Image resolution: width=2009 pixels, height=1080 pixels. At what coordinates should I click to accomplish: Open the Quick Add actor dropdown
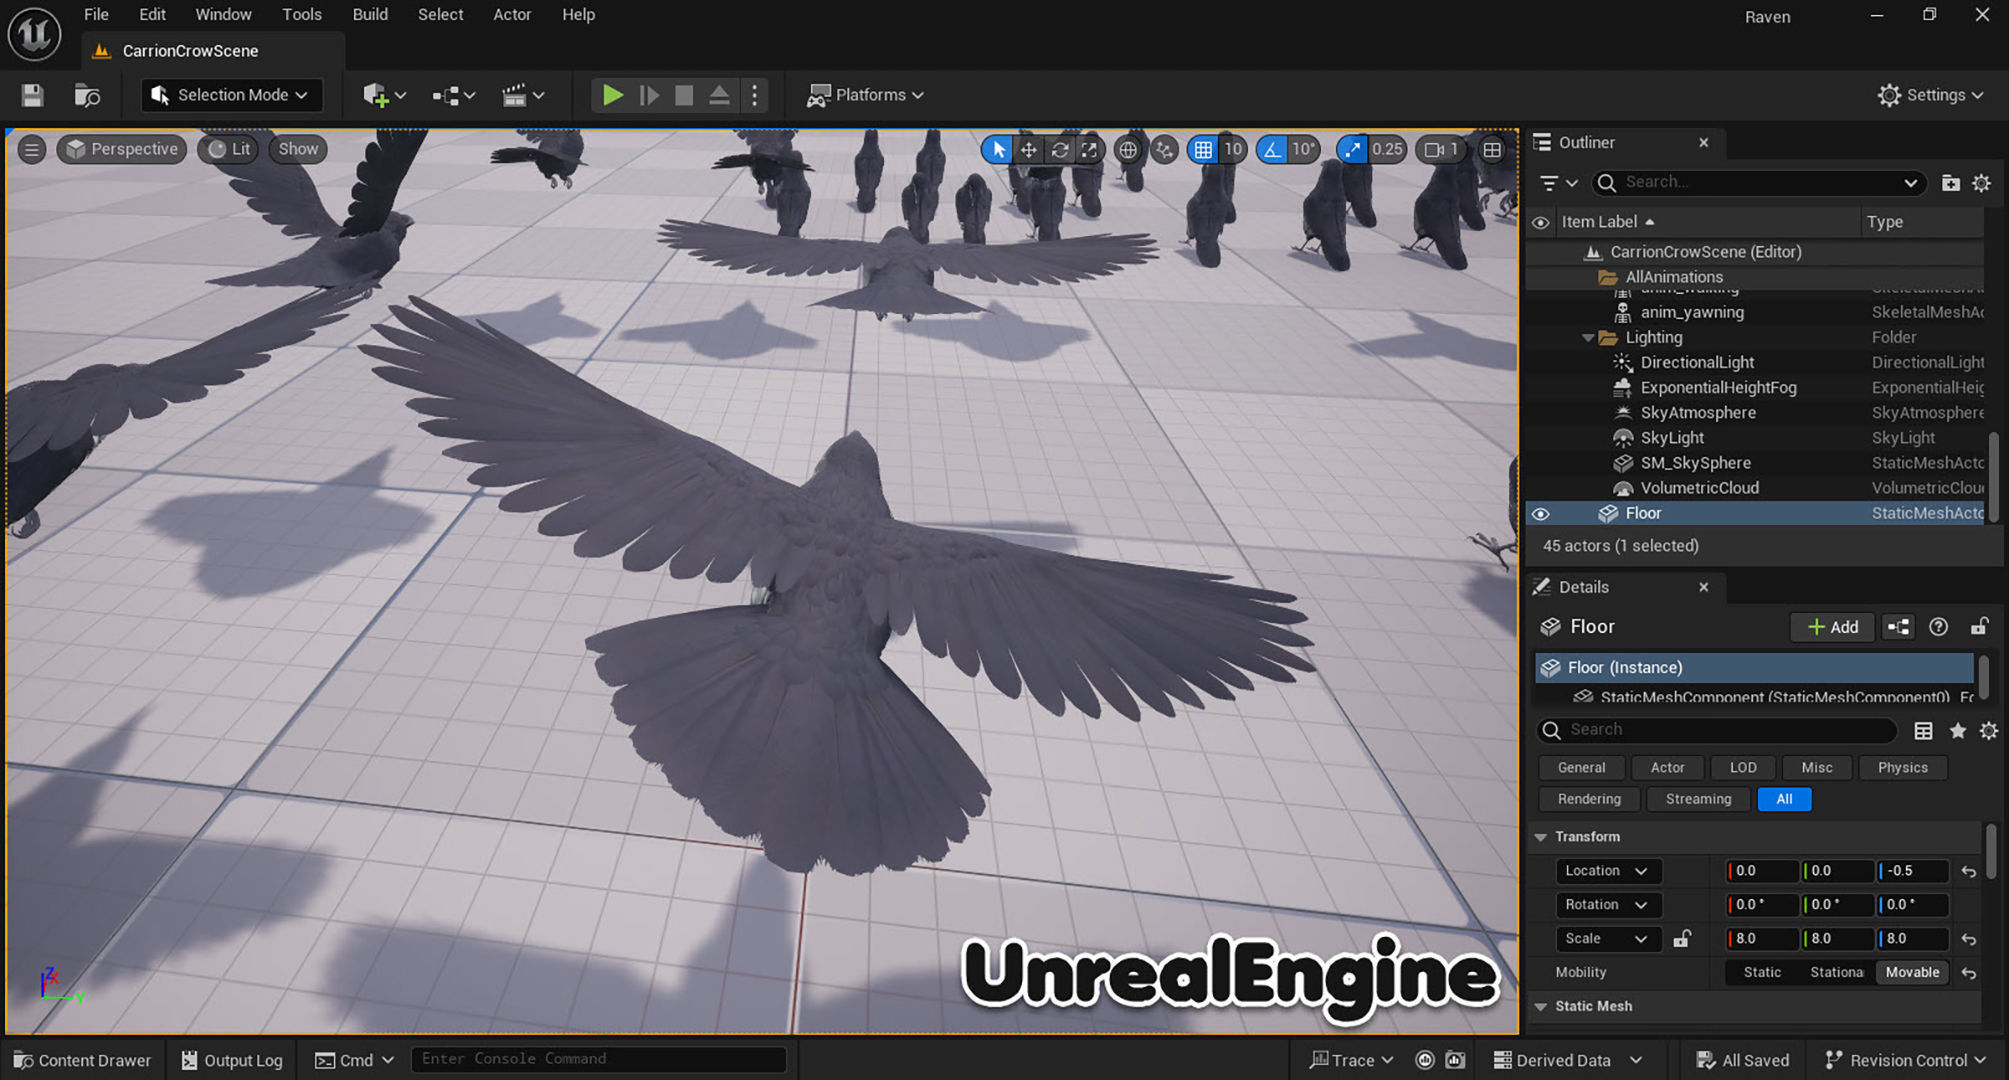[384, 95]
